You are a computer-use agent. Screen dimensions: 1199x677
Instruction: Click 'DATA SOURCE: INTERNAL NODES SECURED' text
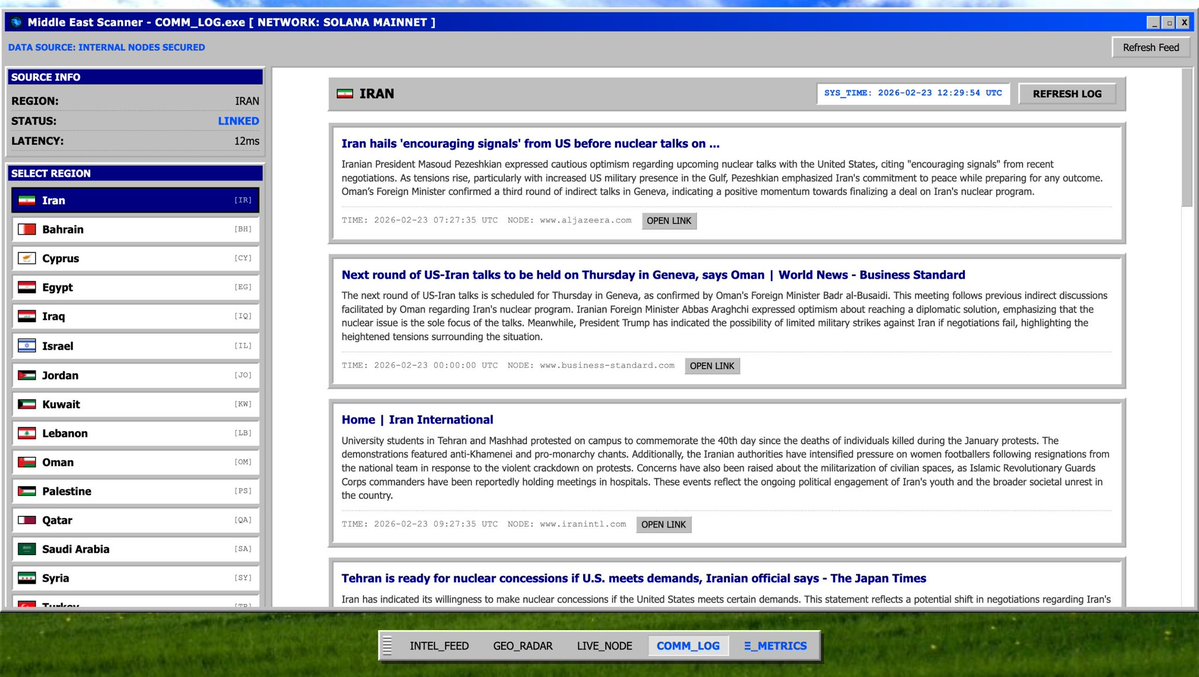pyautogui.click(x=106, y=47)
